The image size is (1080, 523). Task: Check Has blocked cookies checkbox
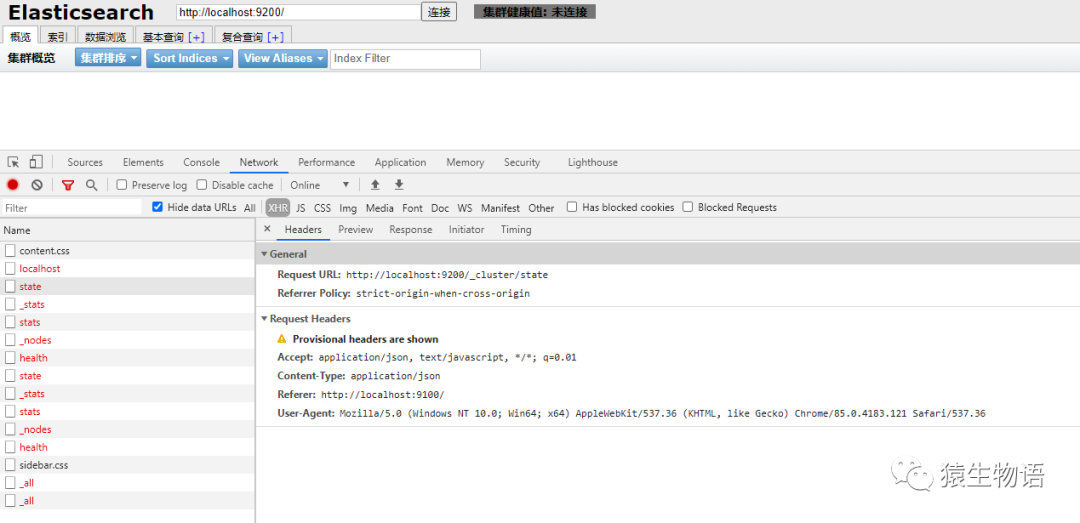[572, 207]
